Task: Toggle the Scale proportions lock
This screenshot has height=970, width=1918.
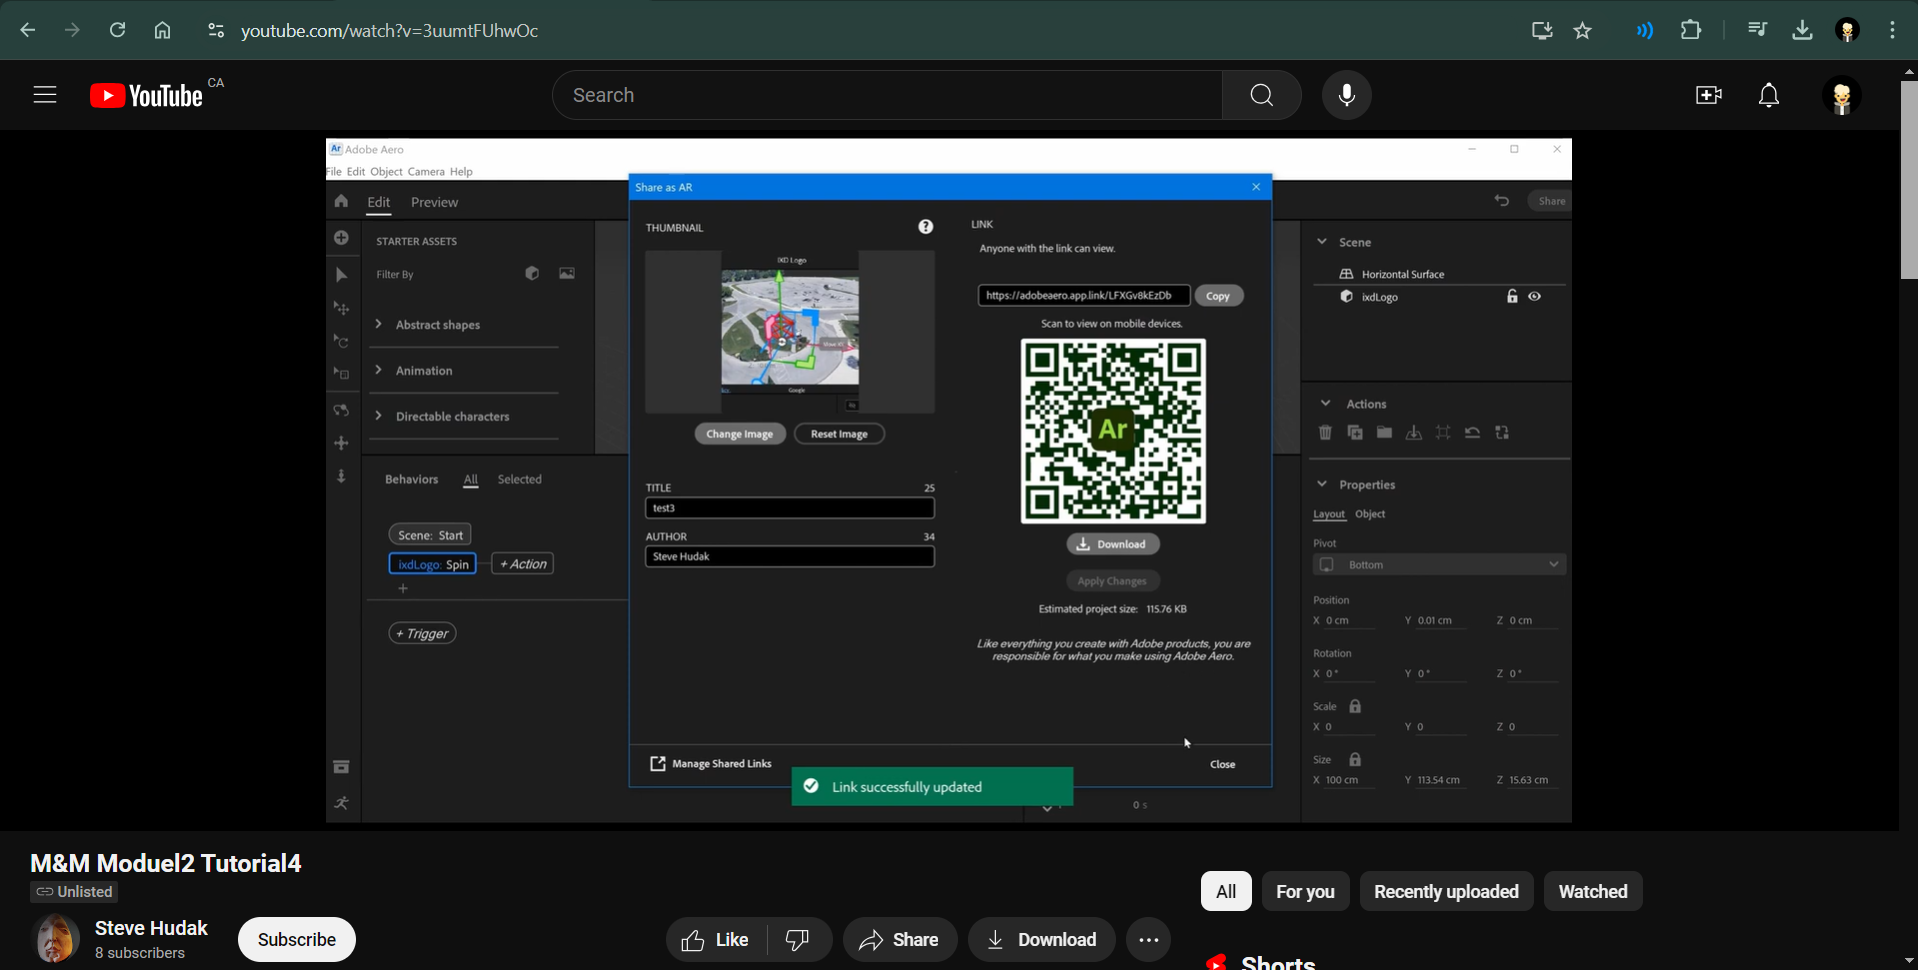Action: point(1355,706)
